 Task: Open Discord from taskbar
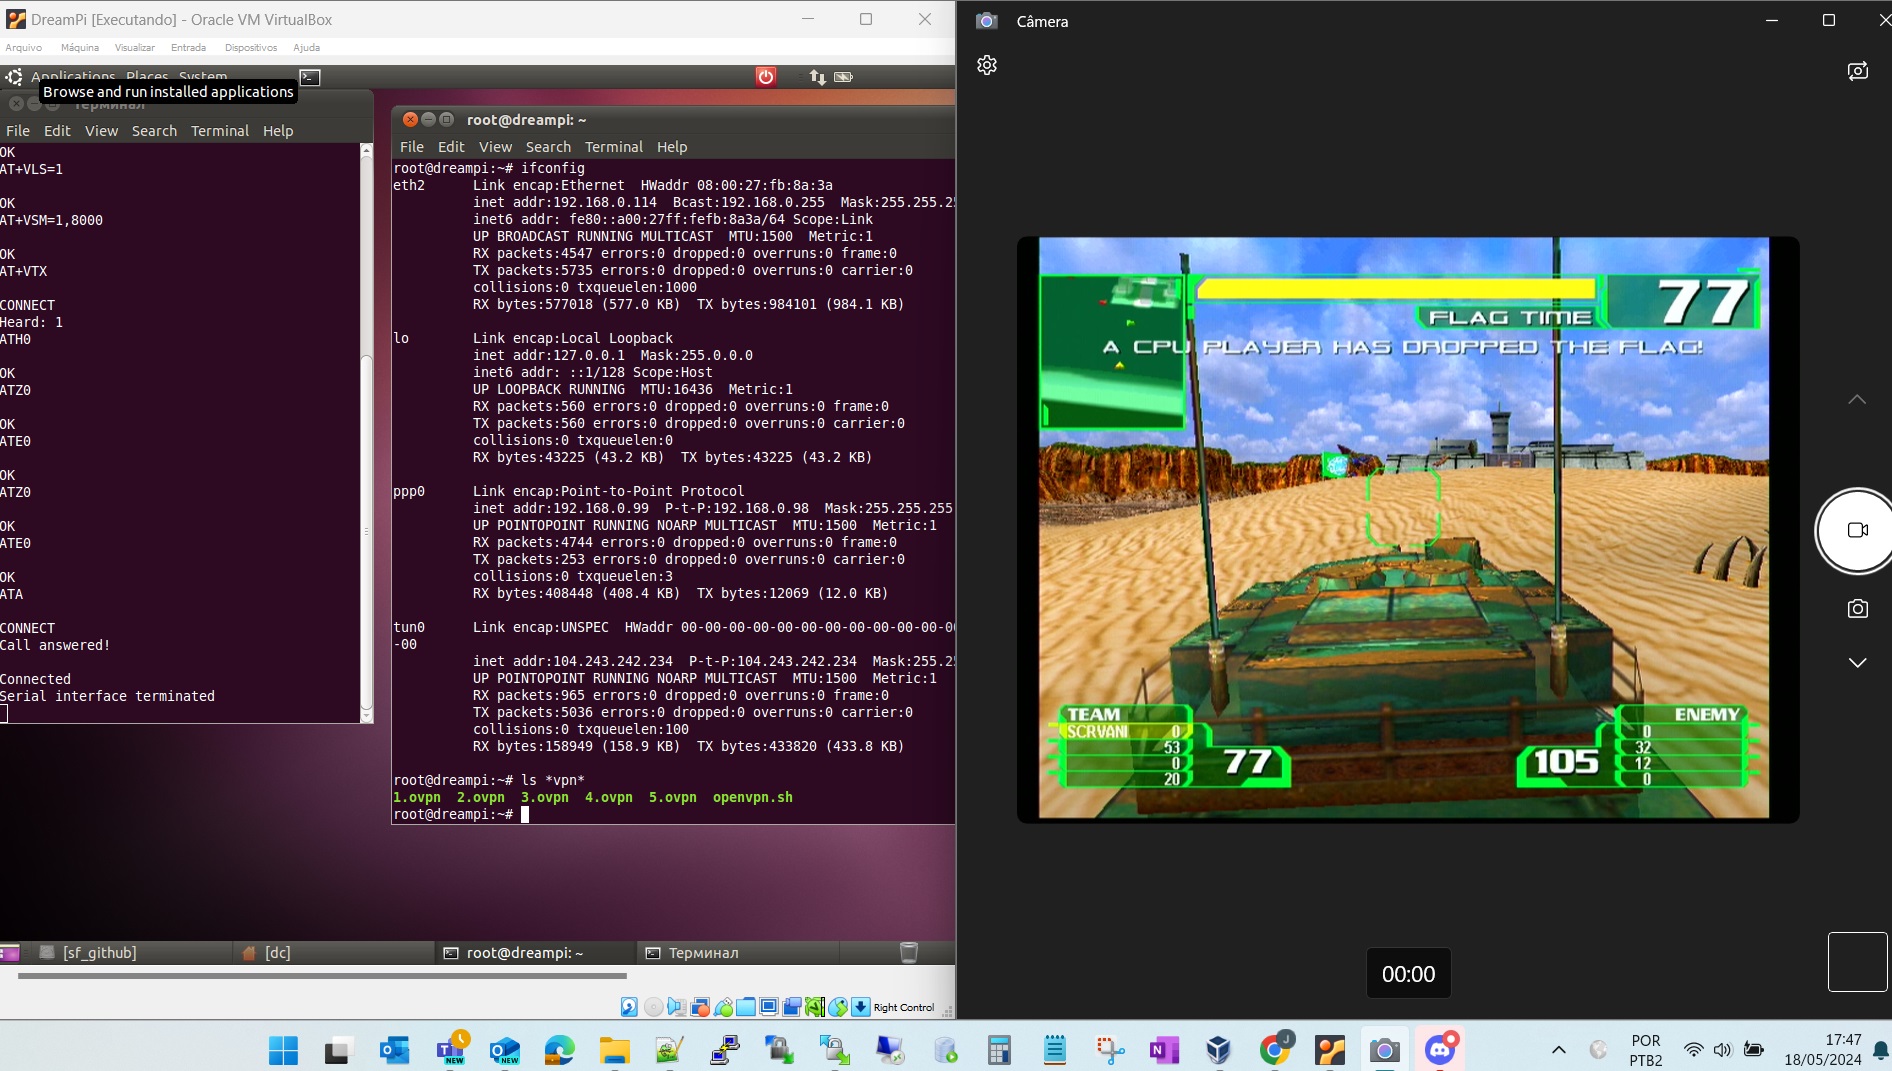point(1440,1050)
